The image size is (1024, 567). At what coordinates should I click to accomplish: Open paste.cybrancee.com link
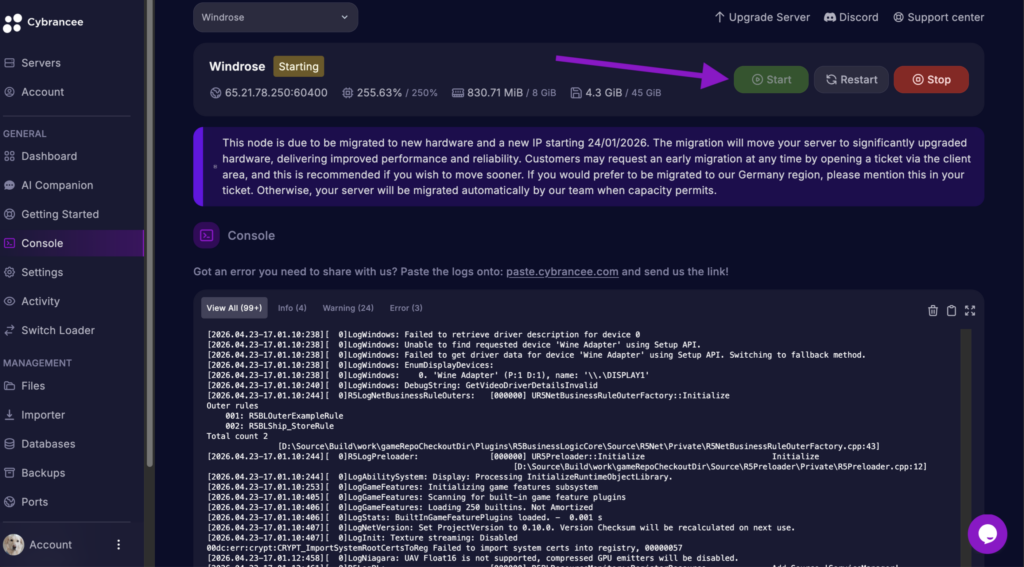(562, 271)
